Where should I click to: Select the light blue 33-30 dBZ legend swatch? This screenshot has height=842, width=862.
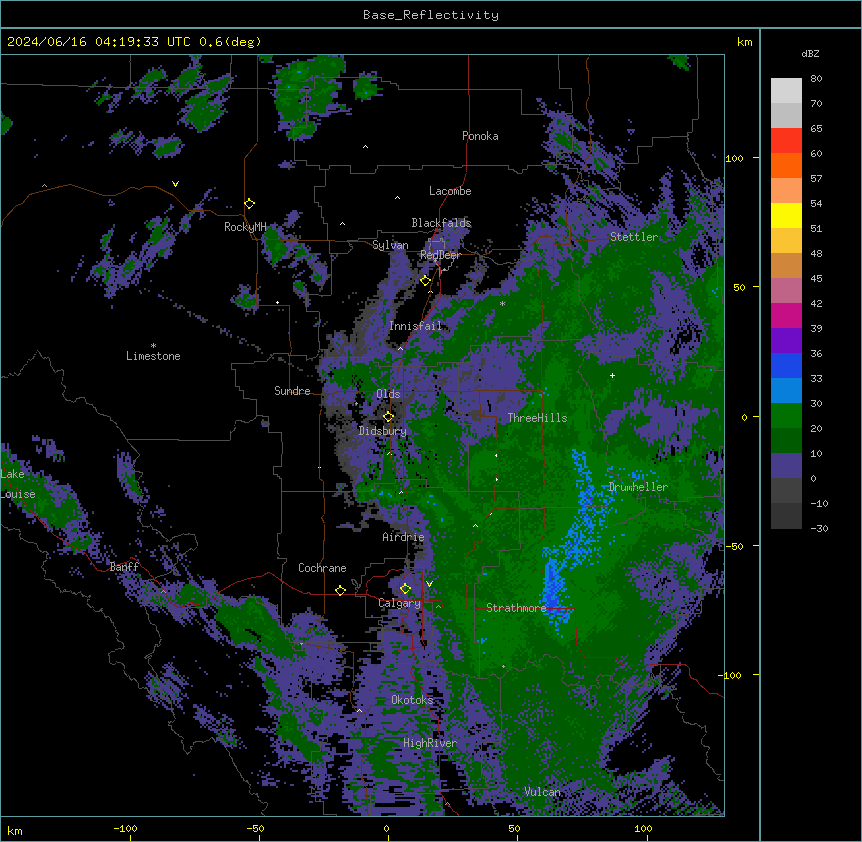click(x=786, y=391)
